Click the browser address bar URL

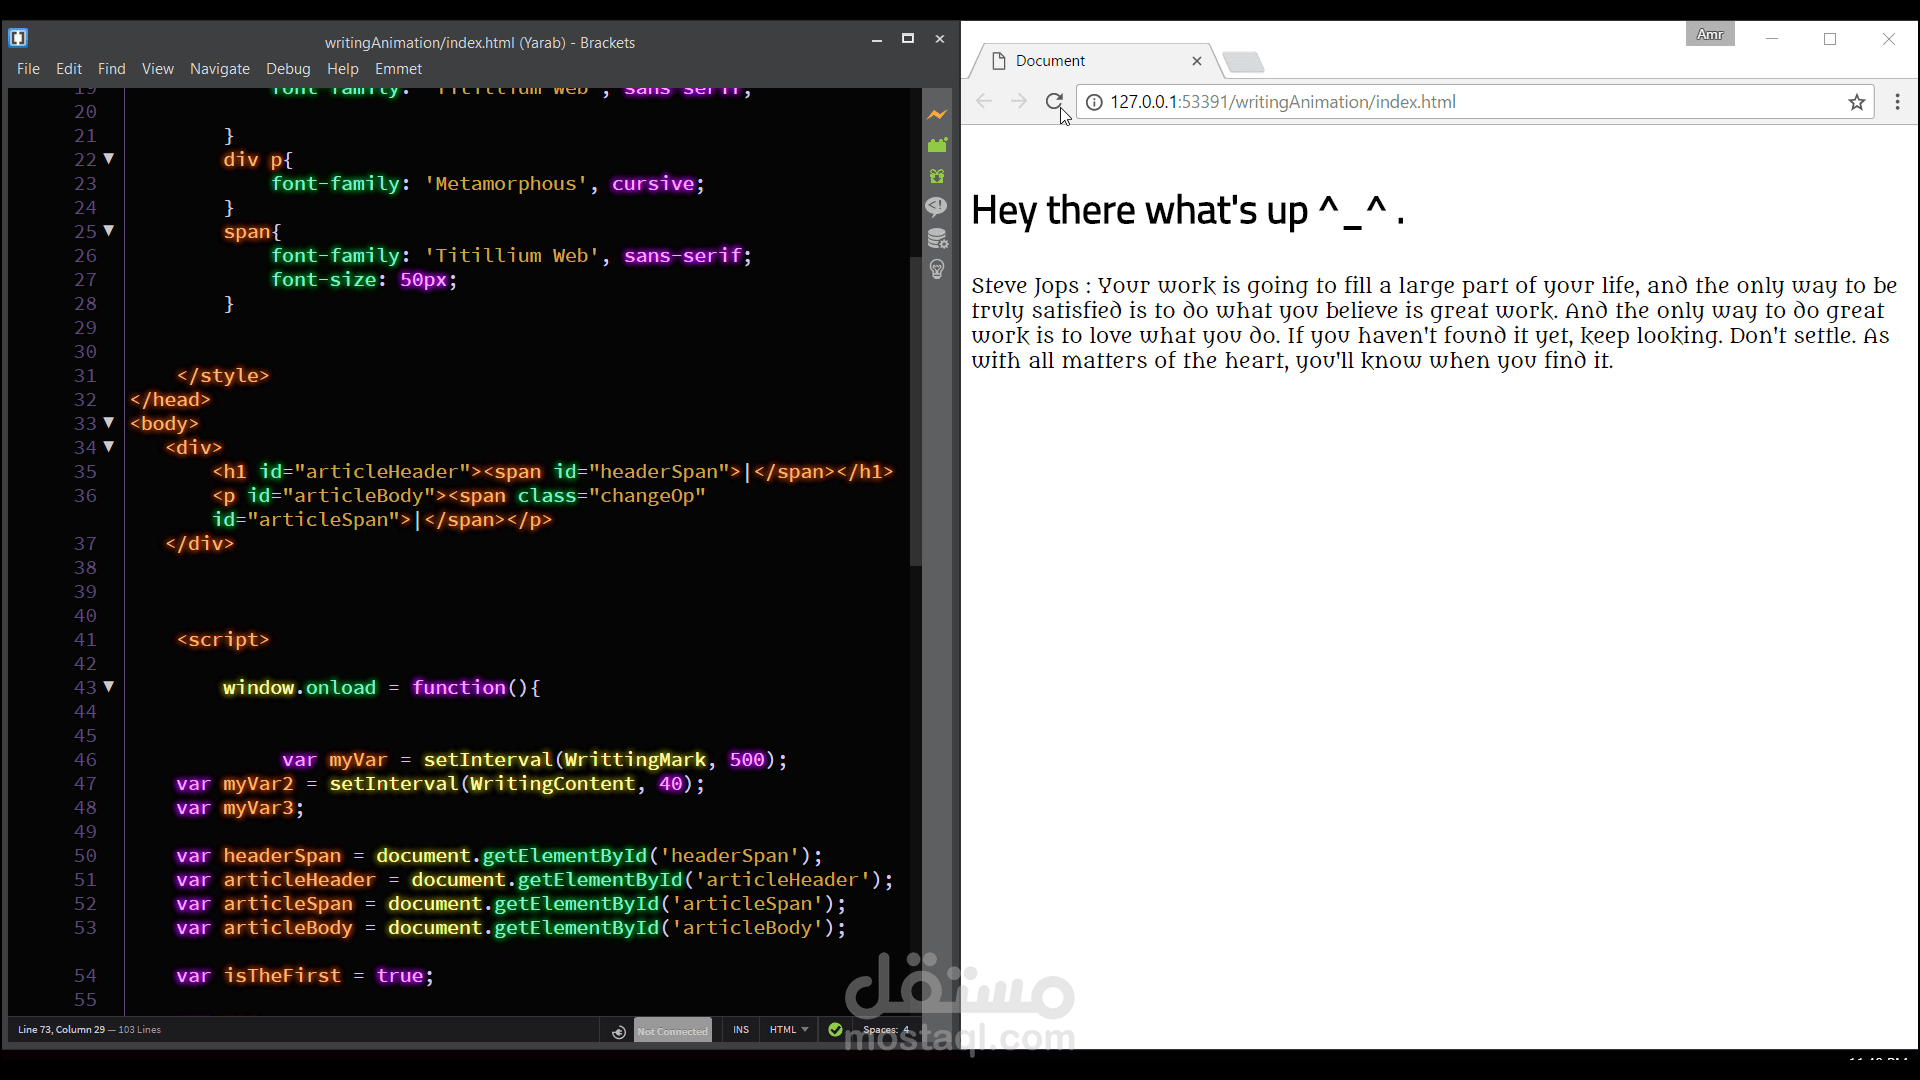1282,102
